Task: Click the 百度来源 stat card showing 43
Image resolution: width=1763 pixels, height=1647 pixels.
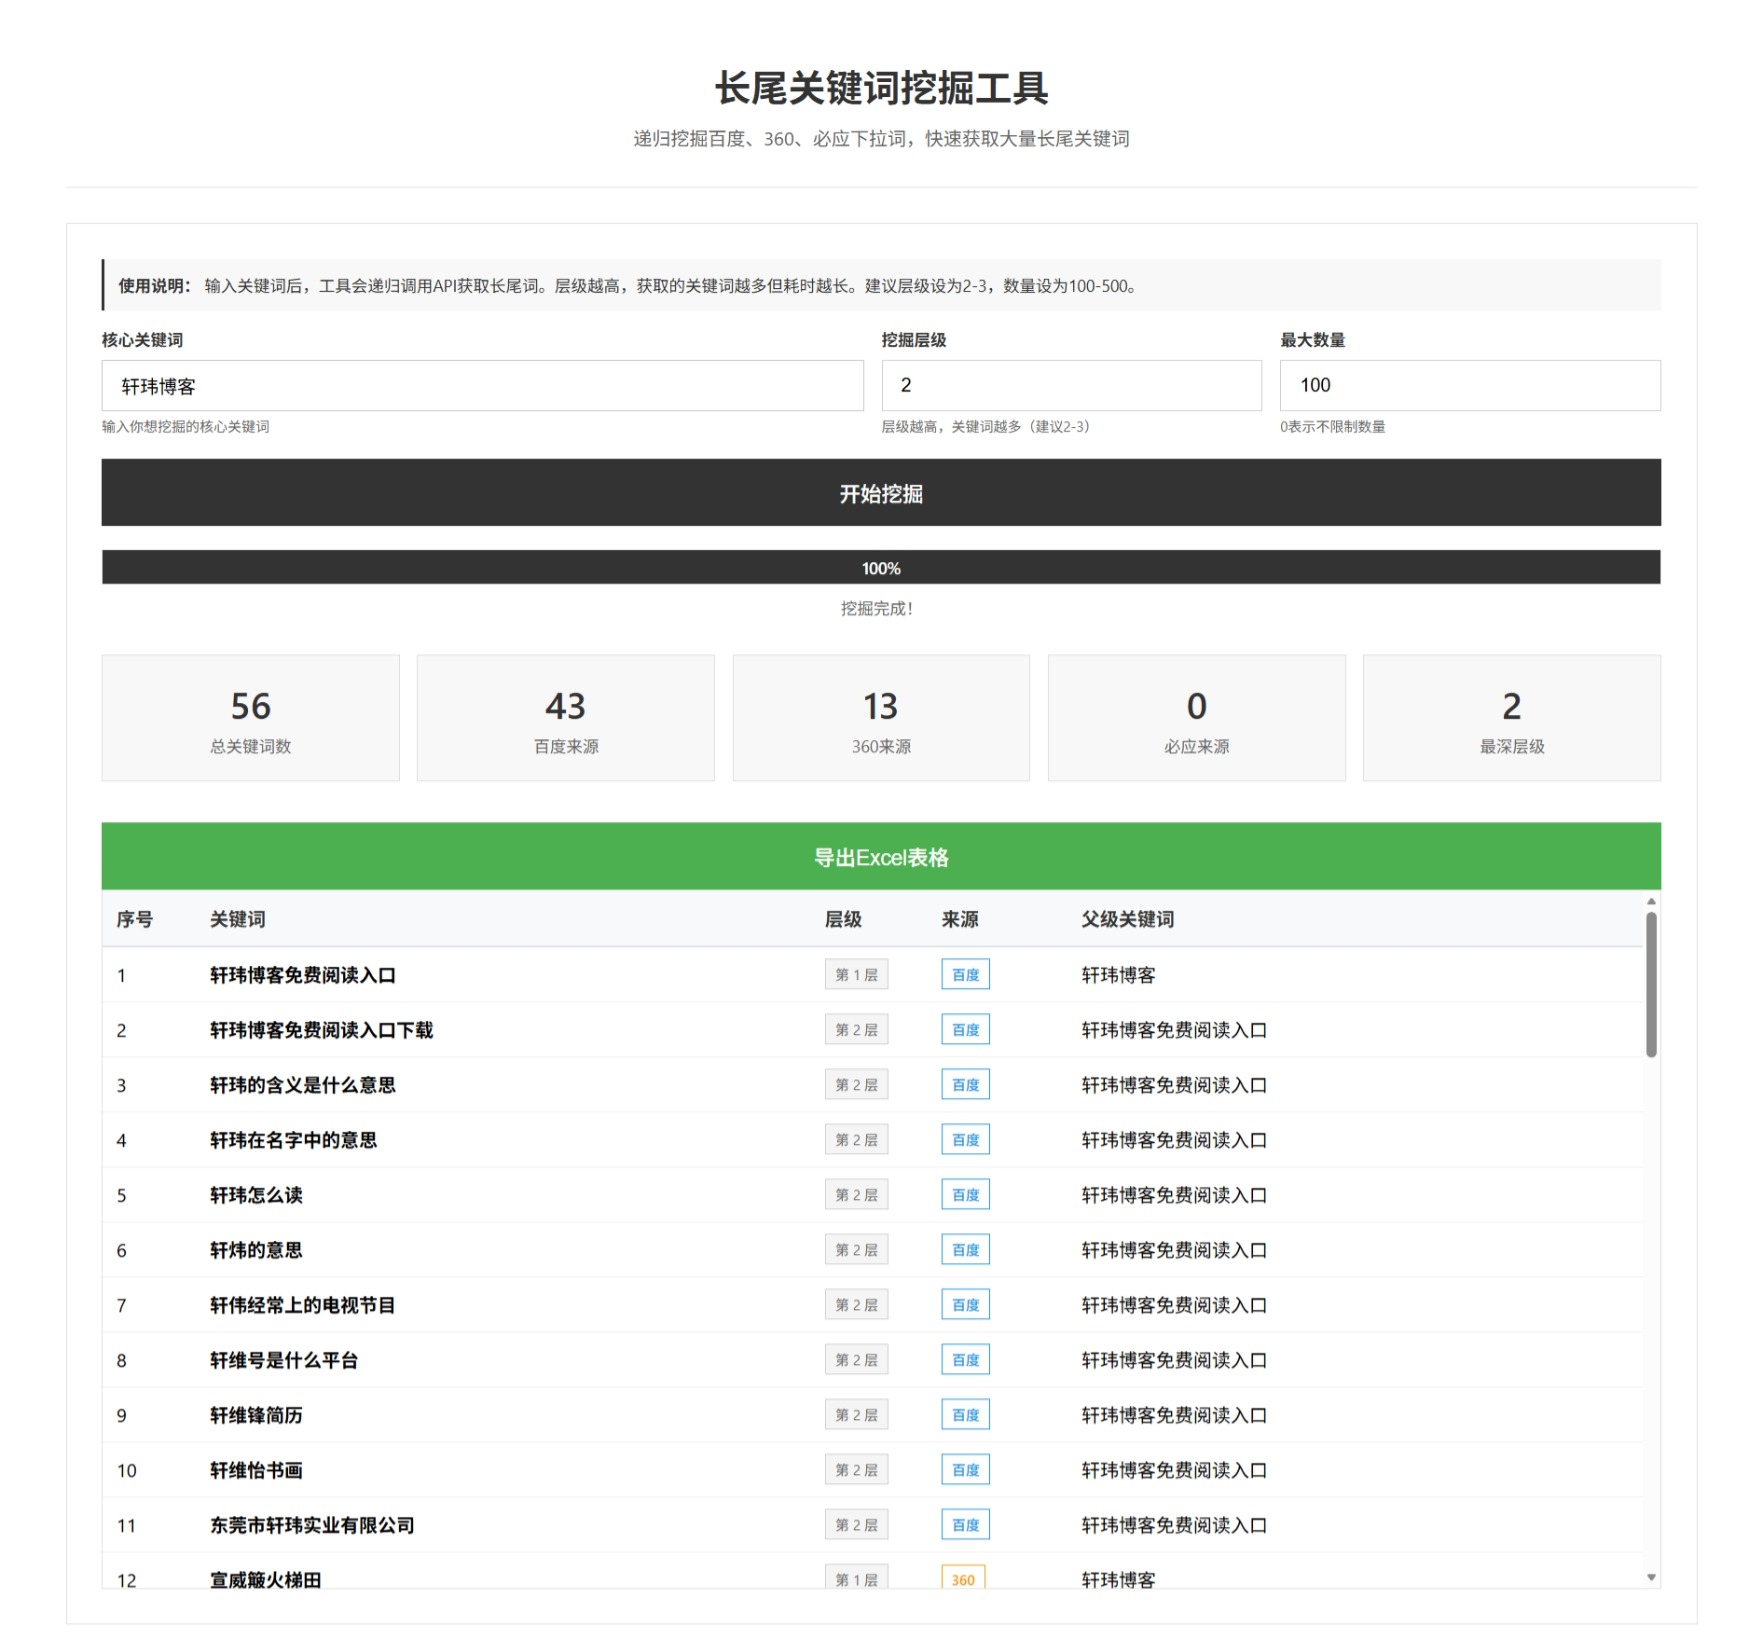Action: pyautogui.click(x=565, y=718)
